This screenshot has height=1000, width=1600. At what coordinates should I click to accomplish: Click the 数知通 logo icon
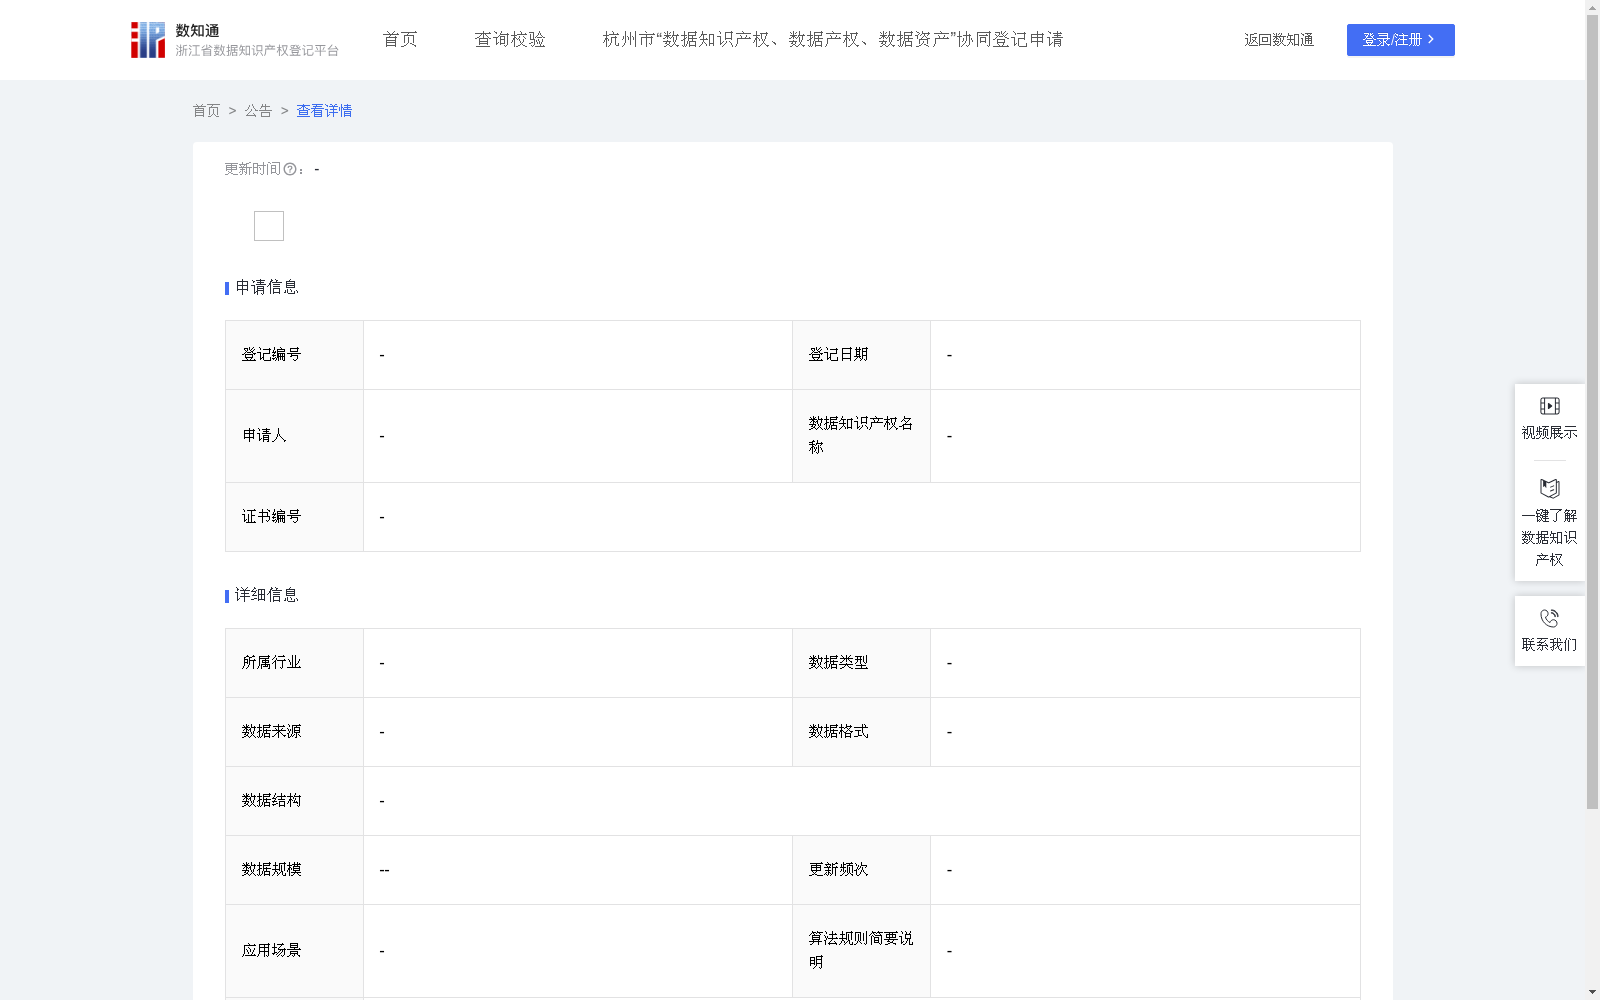(148, 40)
